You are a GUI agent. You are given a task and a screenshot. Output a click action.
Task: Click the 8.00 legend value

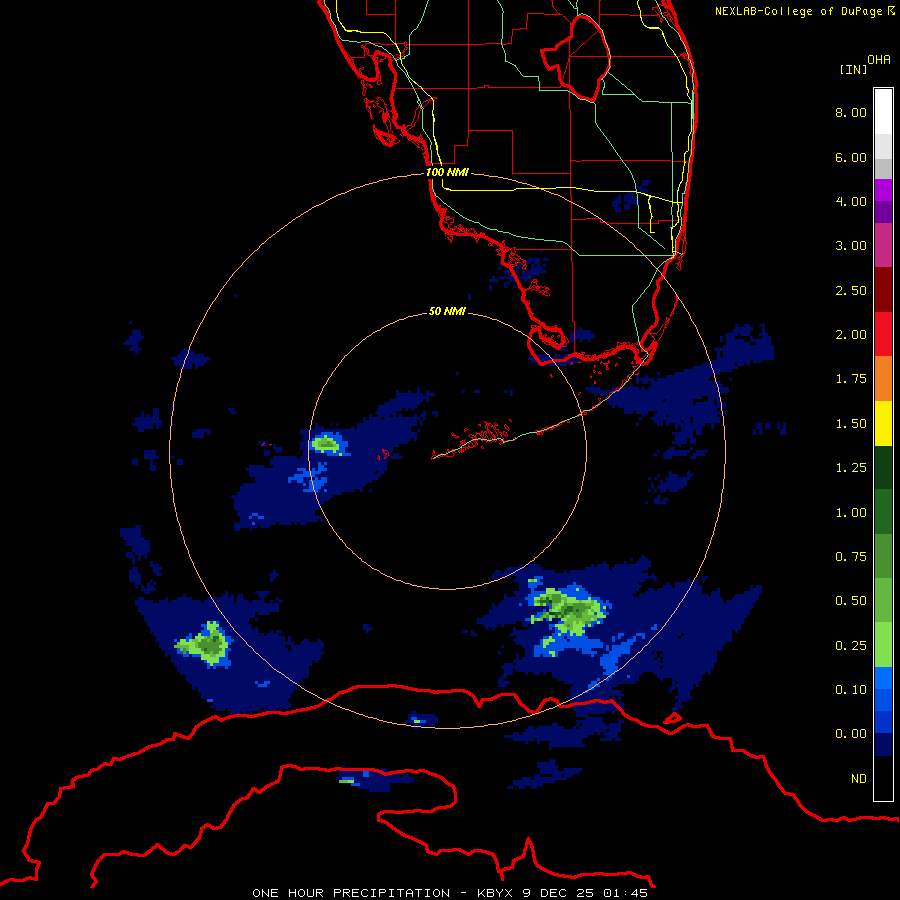click(x=851, y=112)
